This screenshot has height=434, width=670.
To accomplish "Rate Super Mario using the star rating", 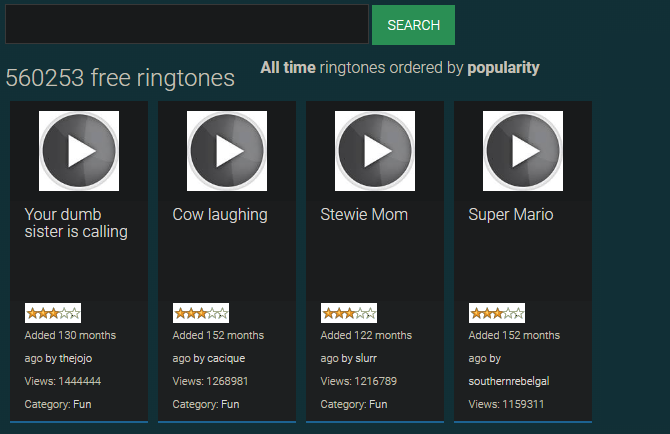I will tap(497, 313).
